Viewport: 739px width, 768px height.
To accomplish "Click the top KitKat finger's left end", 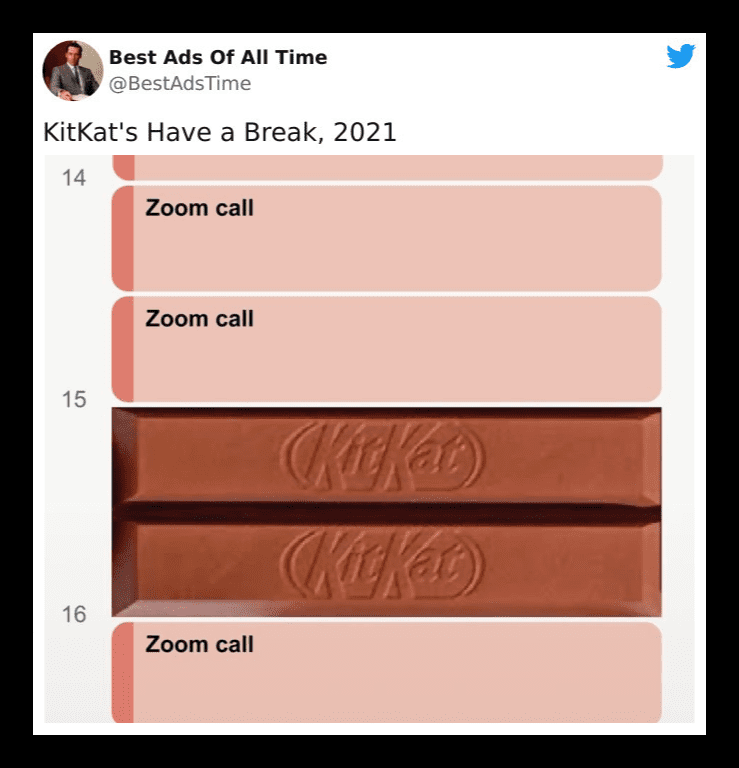I will pyautogui.click(x=124, y=456).
